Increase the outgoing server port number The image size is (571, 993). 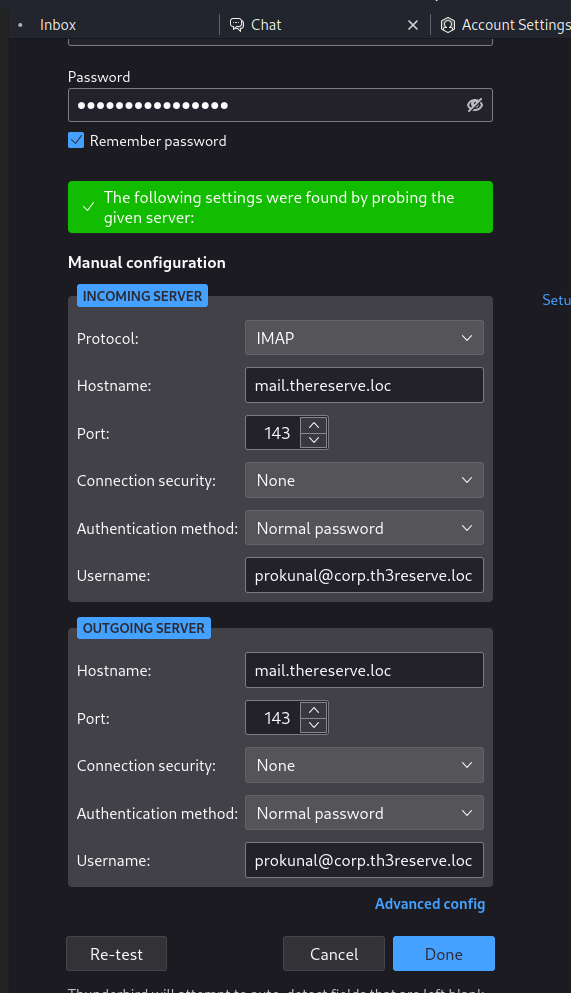[314, 710]
